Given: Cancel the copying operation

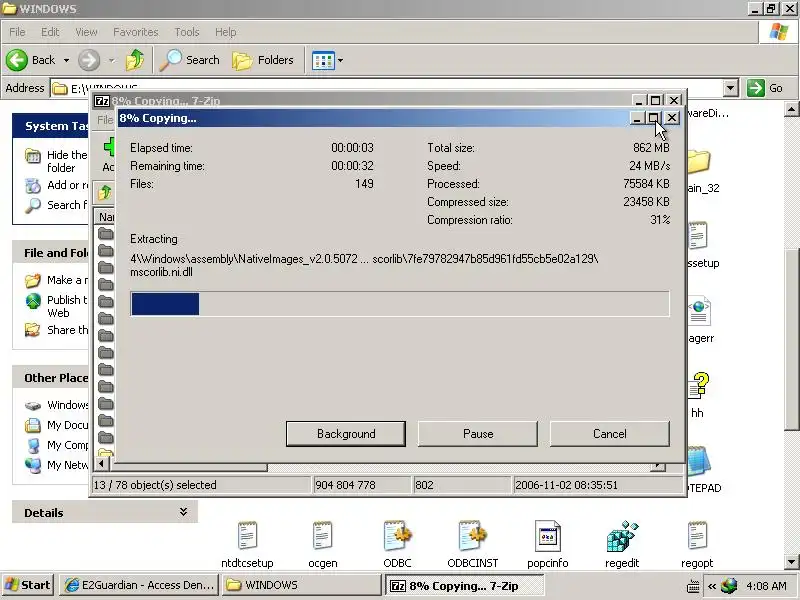Looking at the screenshot, I should (610, 434).
